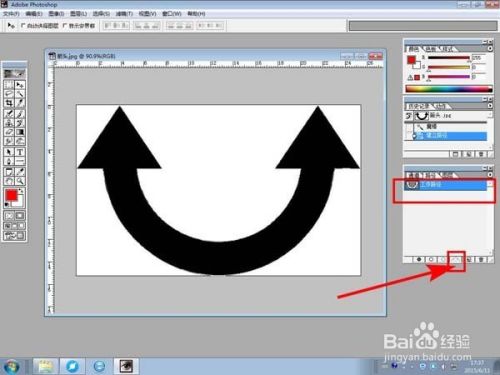Make work path from selection button
Image resolution: width=500 pixels, height=375 pixels.
456,259
